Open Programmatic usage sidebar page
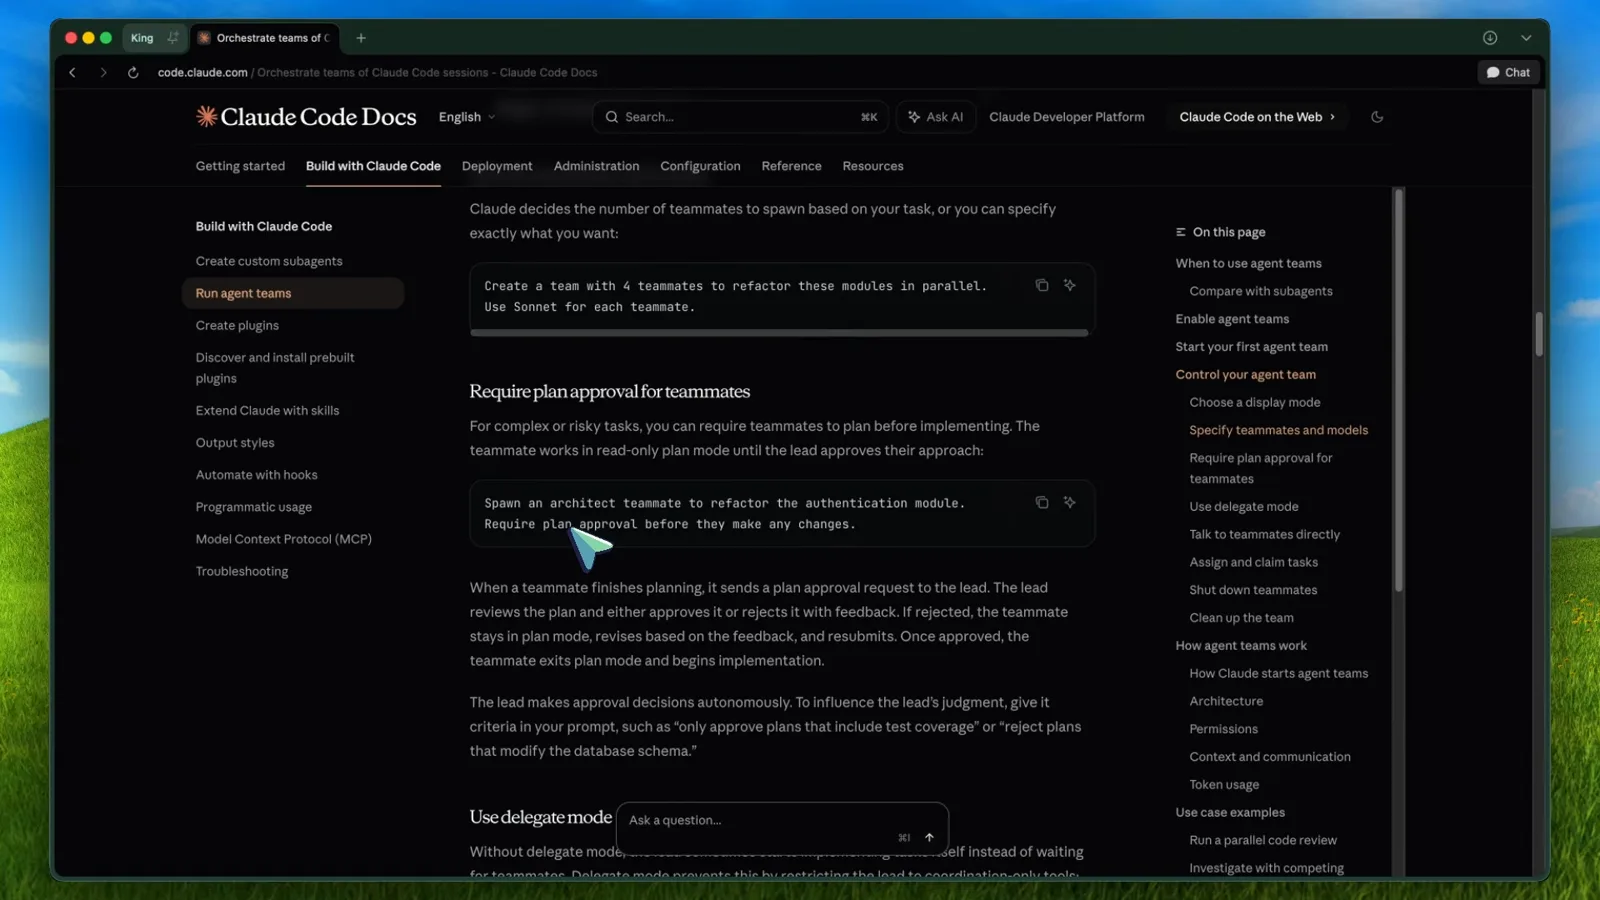Screen dimensions: 1600x900 (254, 507)
